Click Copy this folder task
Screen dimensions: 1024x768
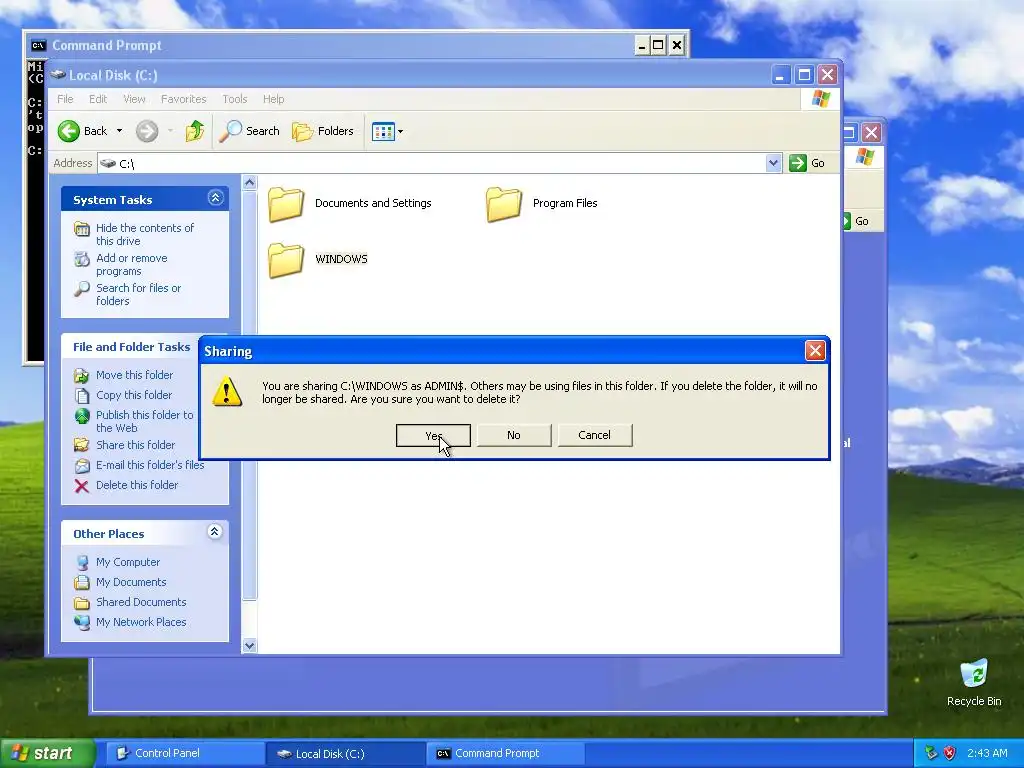[x=133, y=395]
